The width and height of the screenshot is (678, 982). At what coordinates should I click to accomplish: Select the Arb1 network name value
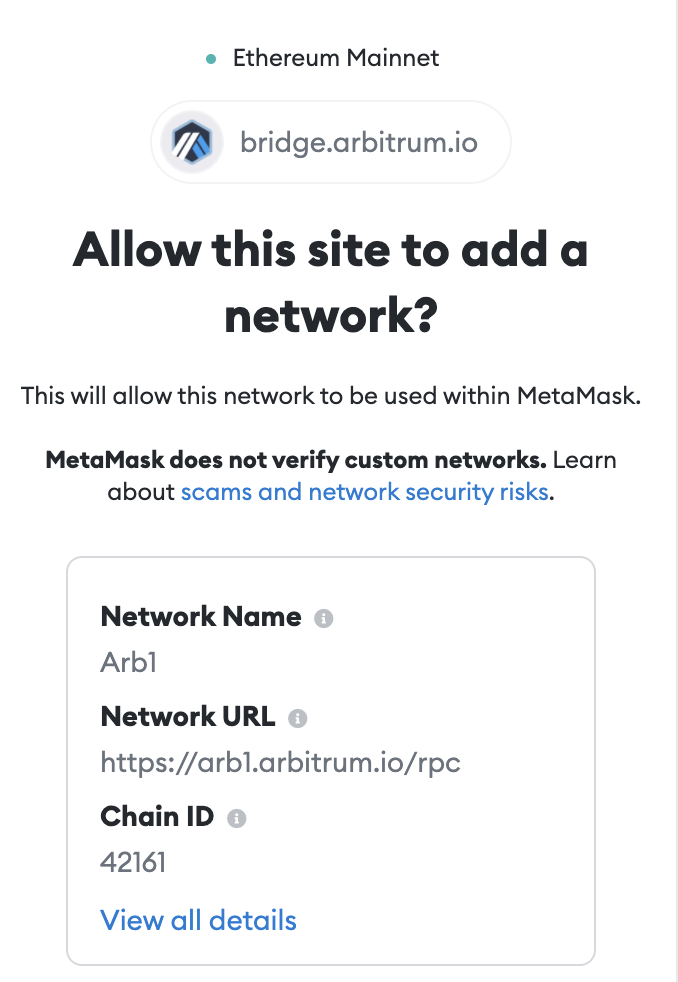130,662
